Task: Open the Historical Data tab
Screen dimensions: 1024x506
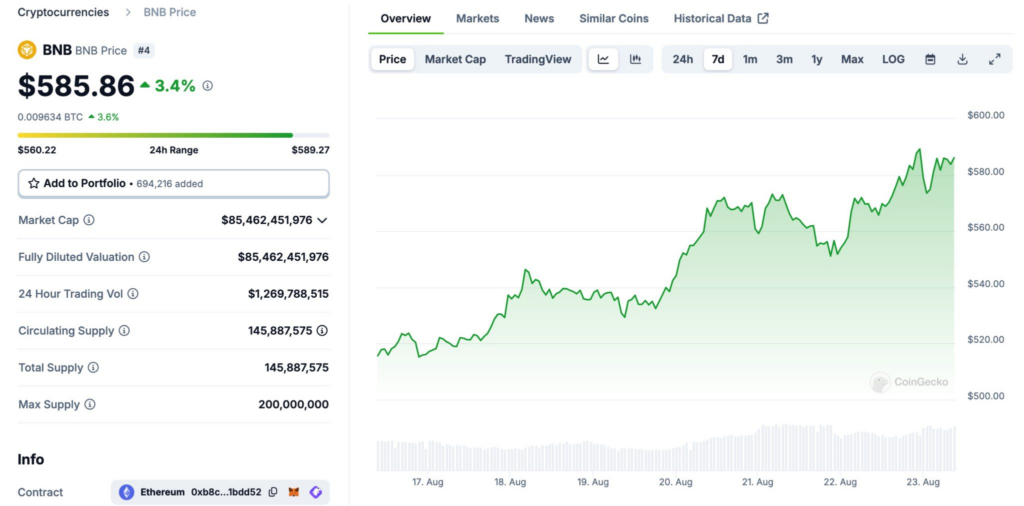Action: coord(721,18)
